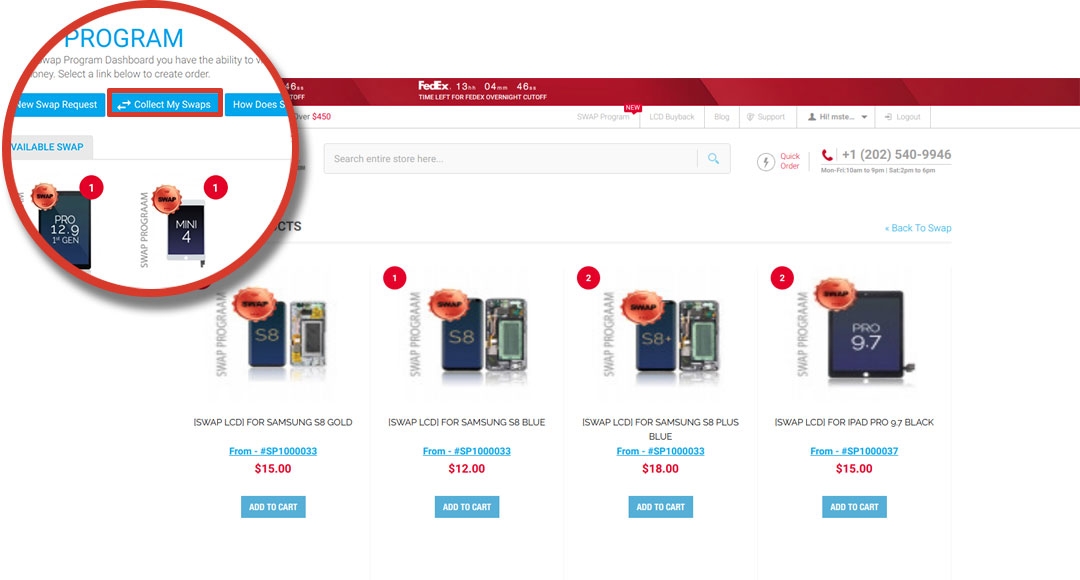1080x580 pixels.
Task: Expand the Hi! account dropdown
Action: tap(837, 117)
